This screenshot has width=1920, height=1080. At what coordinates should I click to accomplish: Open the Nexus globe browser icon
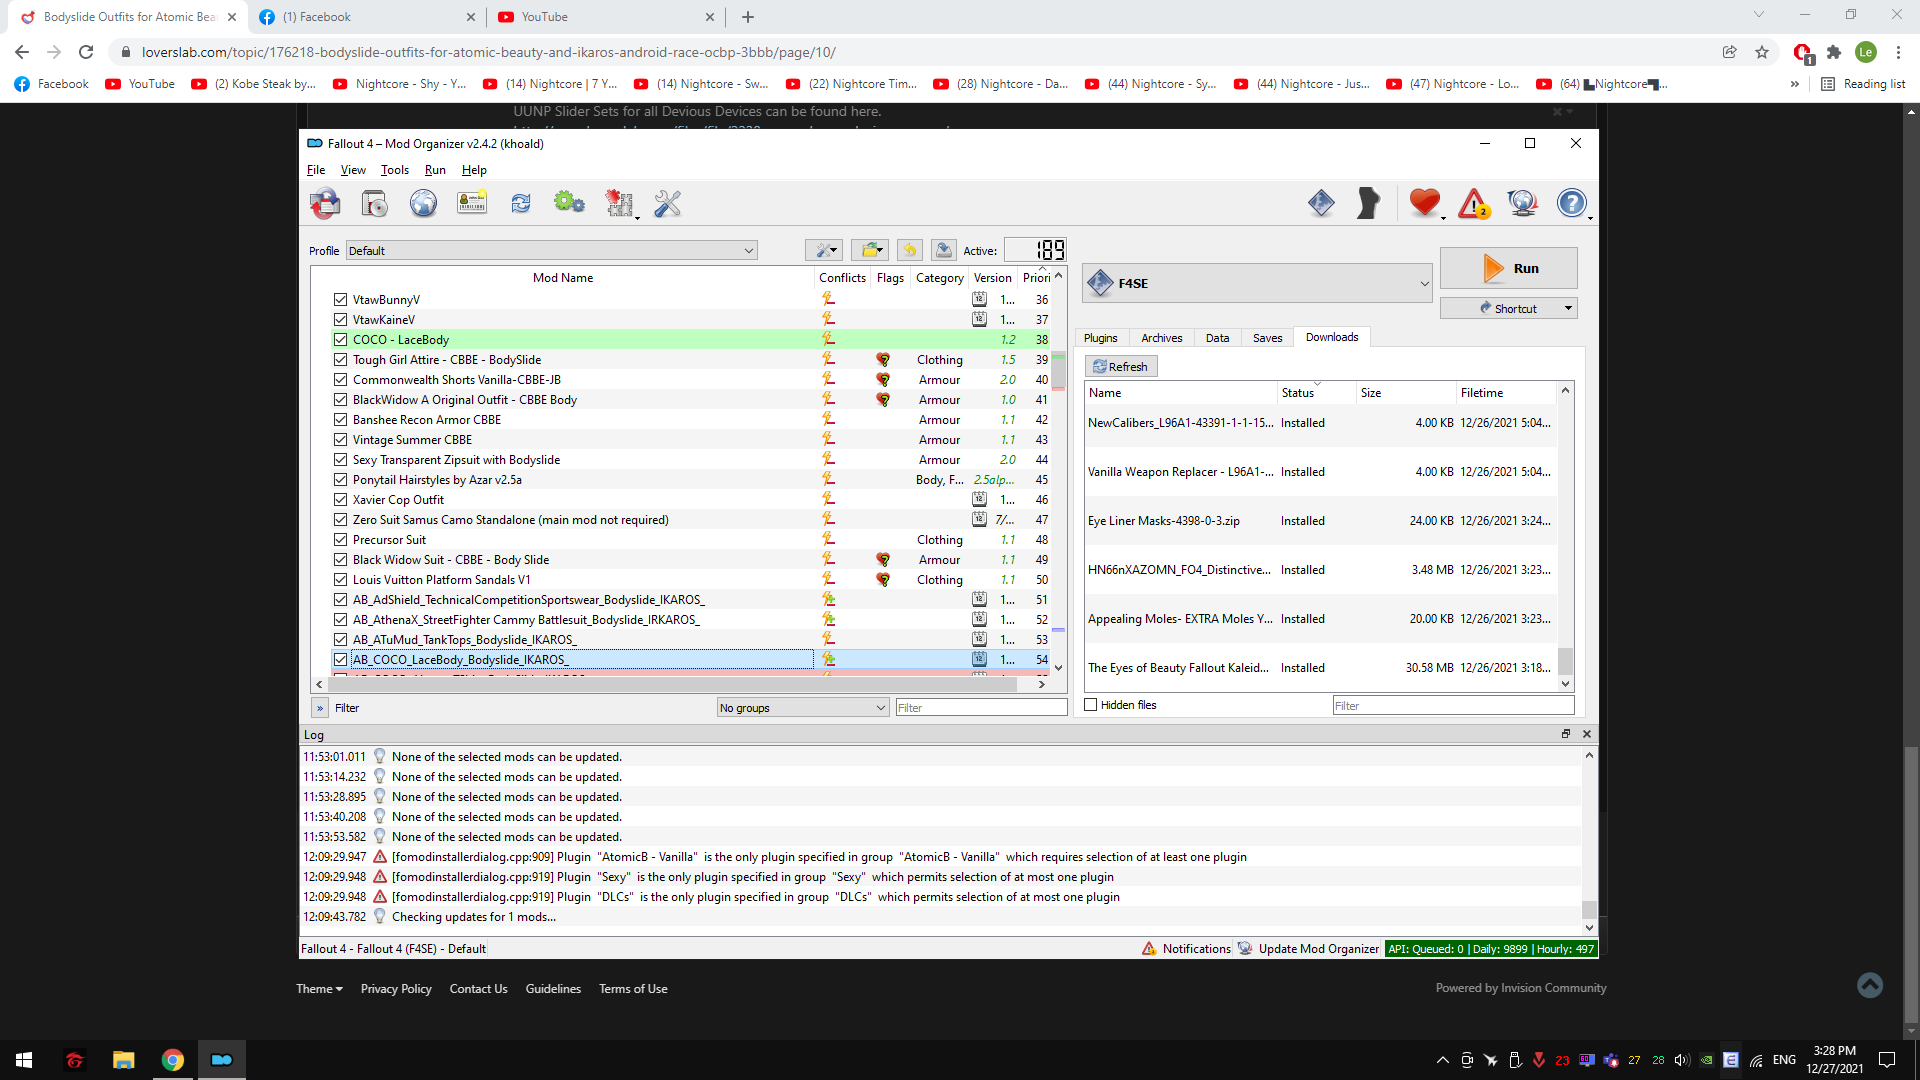tap(423, 204)
